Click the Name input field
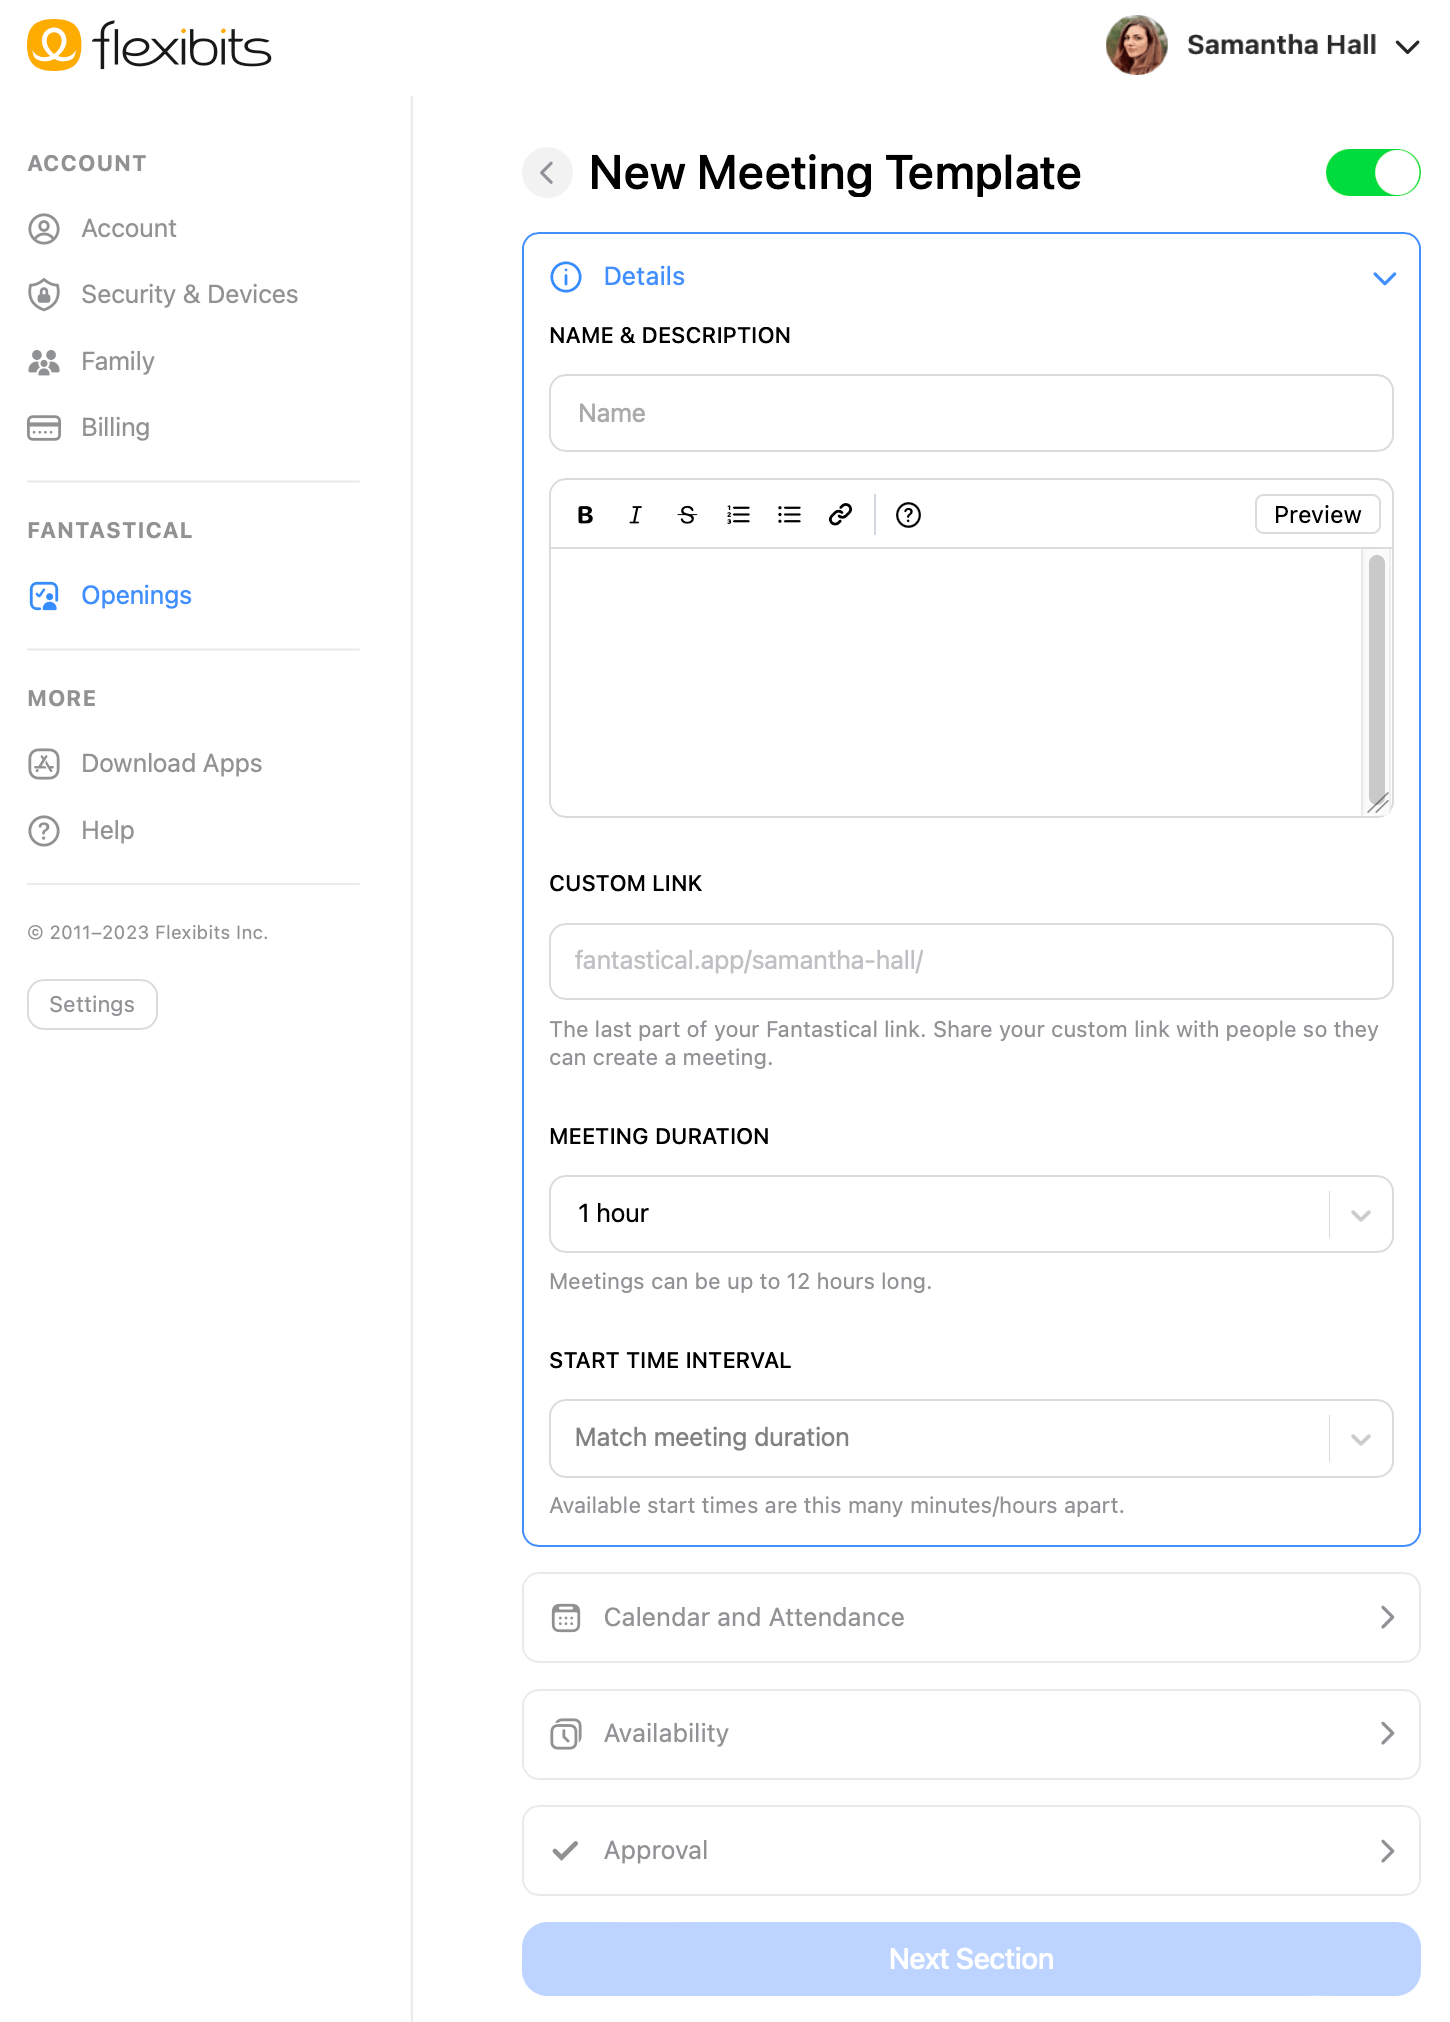This screenshot has height=2022, width=1450. [x=971, y=413]
